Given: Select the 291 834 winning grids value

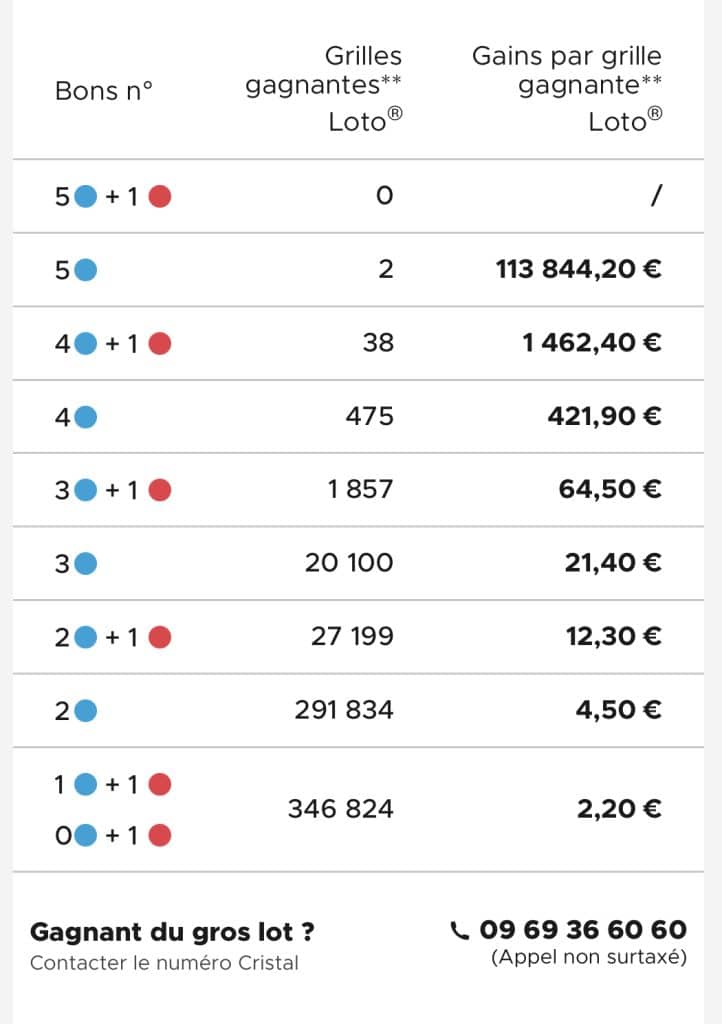Looking at the screenshot, I should coord(344,710).
